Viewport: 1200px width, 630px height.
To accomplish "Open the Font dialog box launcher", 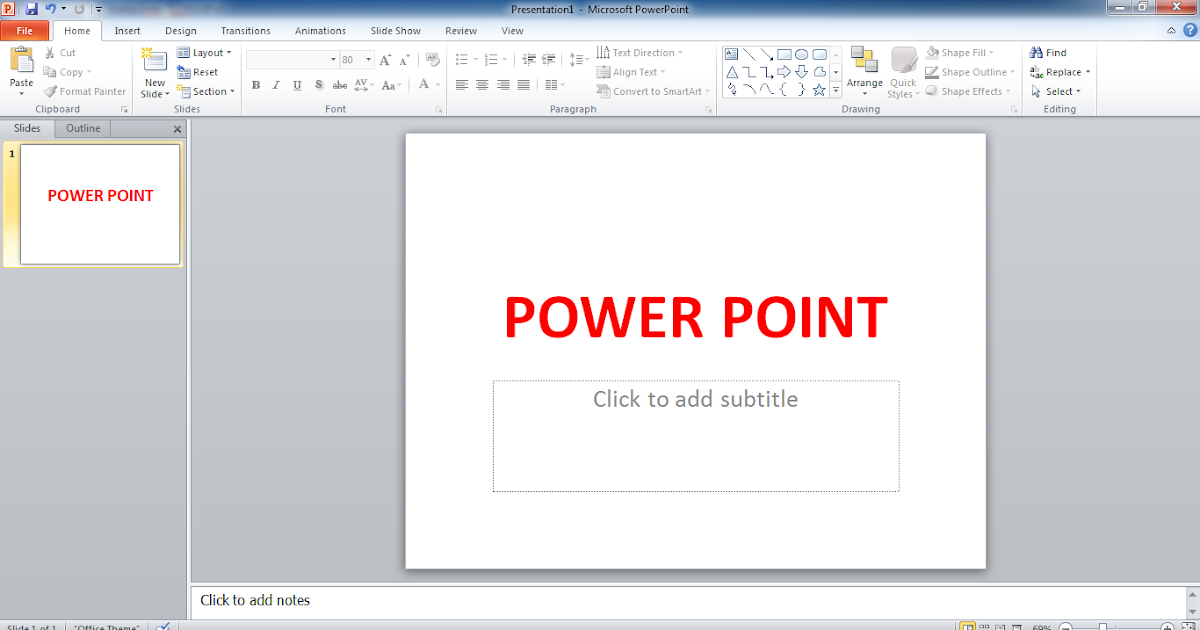I will click(438, 109).
